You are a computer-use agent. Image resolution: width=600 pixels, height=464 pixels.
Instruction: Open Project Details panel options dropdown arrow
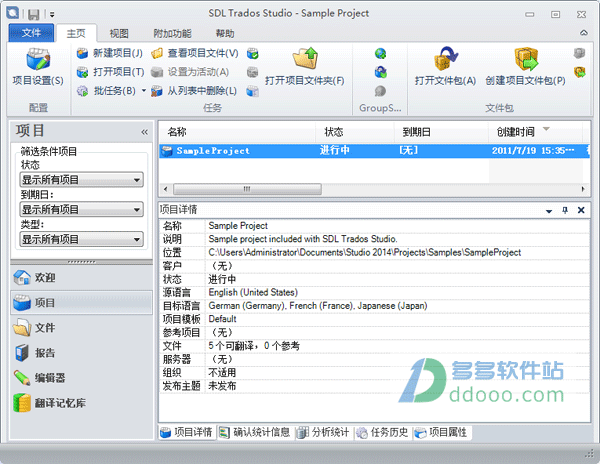pos(549,211)
